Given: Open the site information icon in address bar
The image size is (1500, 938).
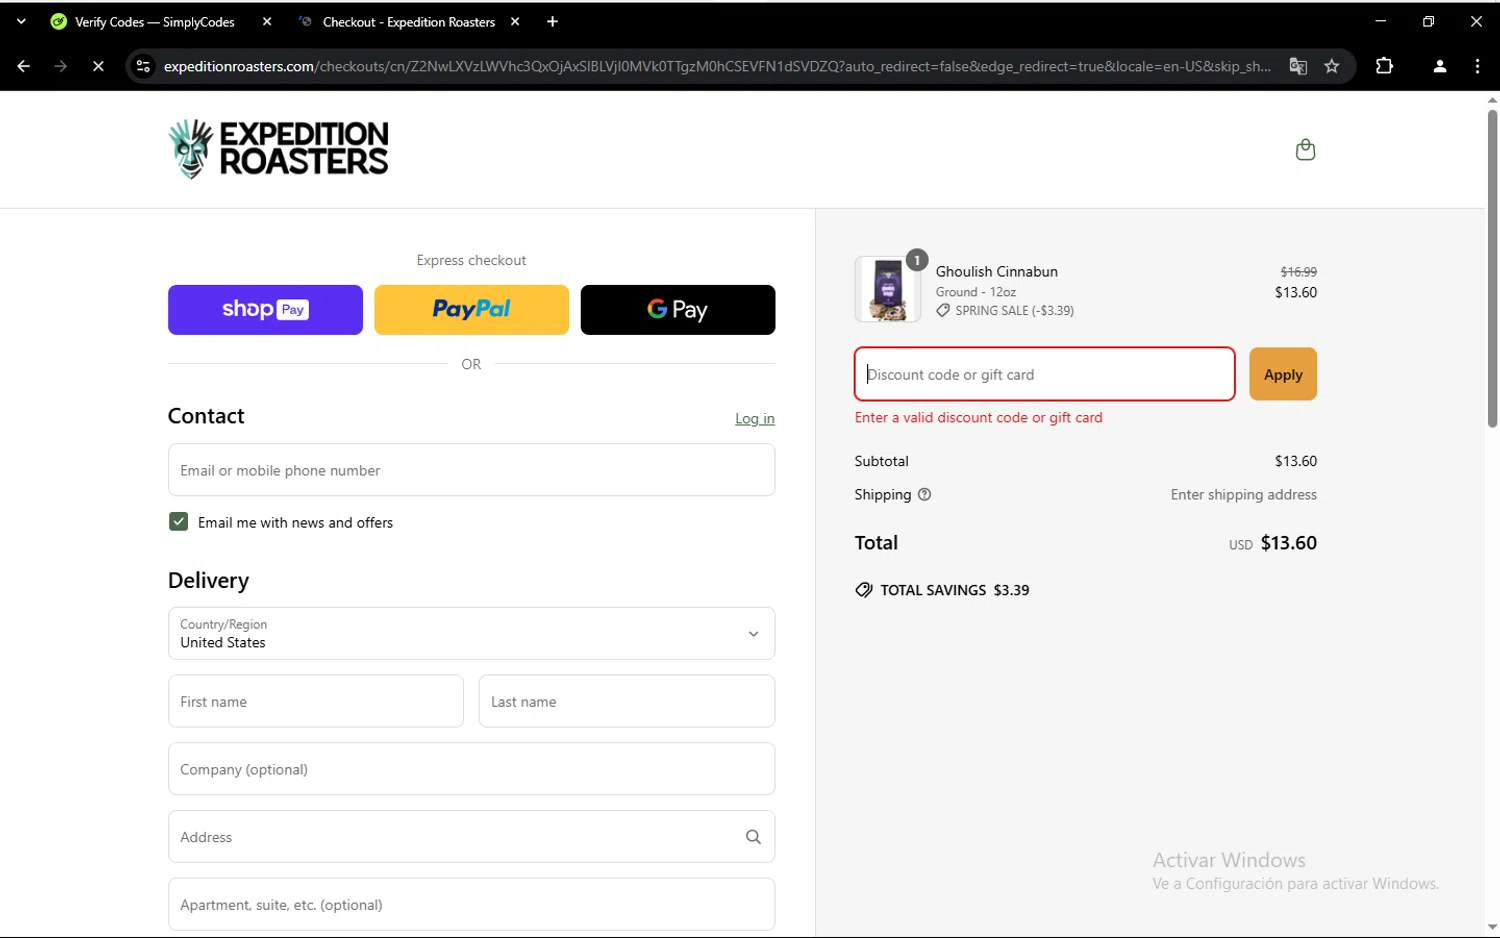Looking at the screenshot, I should point(143,66).
